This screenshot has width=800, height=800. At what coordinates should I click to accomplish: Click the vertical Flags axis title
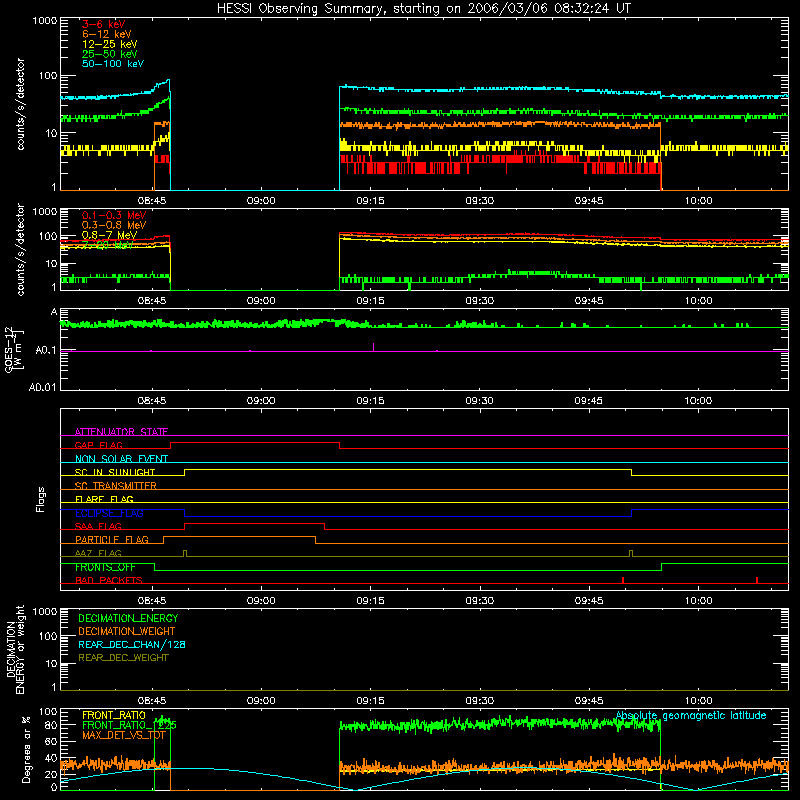pyautogui.click(x=40, y=499)
